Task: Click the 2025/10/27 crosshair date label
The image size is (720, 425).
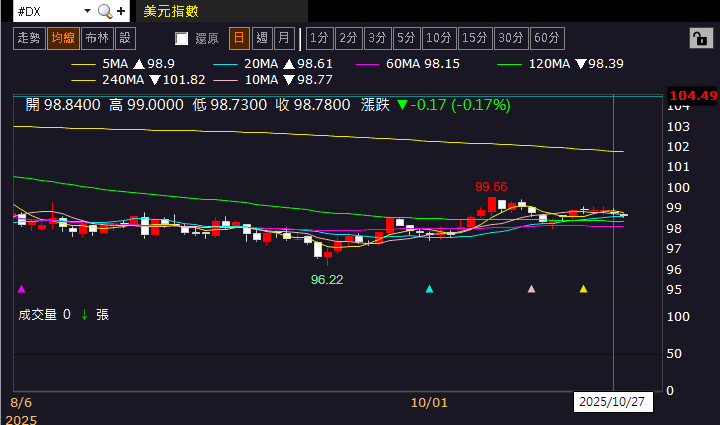Action: (613, 402)
